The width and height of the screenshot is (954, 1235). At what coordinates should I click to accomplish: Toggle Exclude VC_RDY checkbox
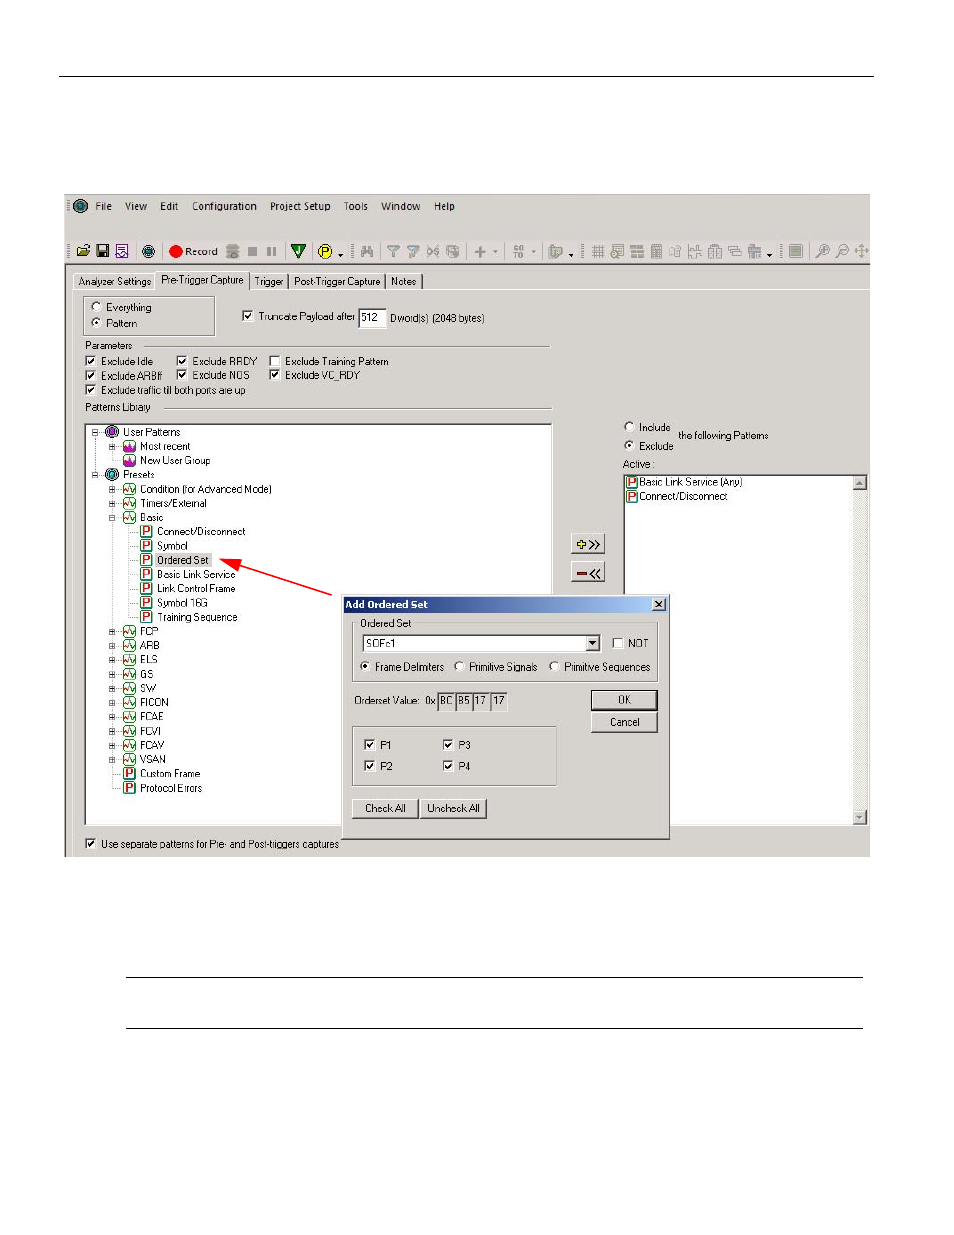pos(274,375)
